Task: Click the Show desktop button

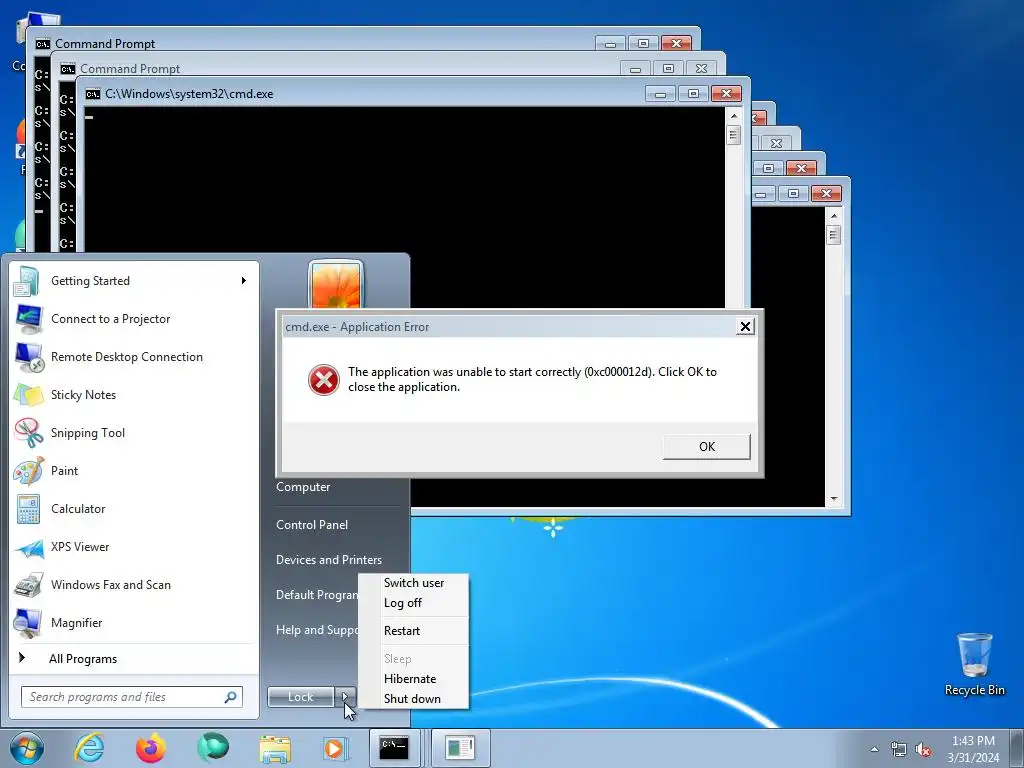Action: click(x=1017, y=749)
